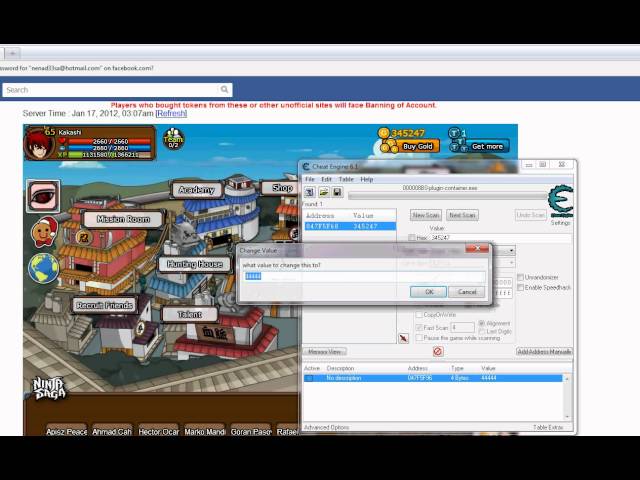Image resolution: width=640 pixels, height=480 pixels.
Task: Open the value type dropdown arrow
Action: [x=511, y=263]
